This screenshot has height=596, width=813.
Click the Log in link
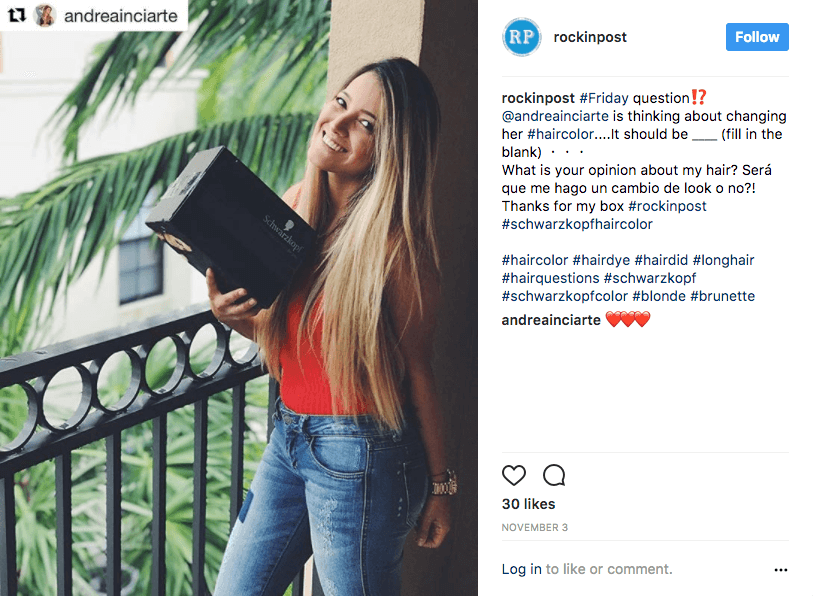(521, 569)
